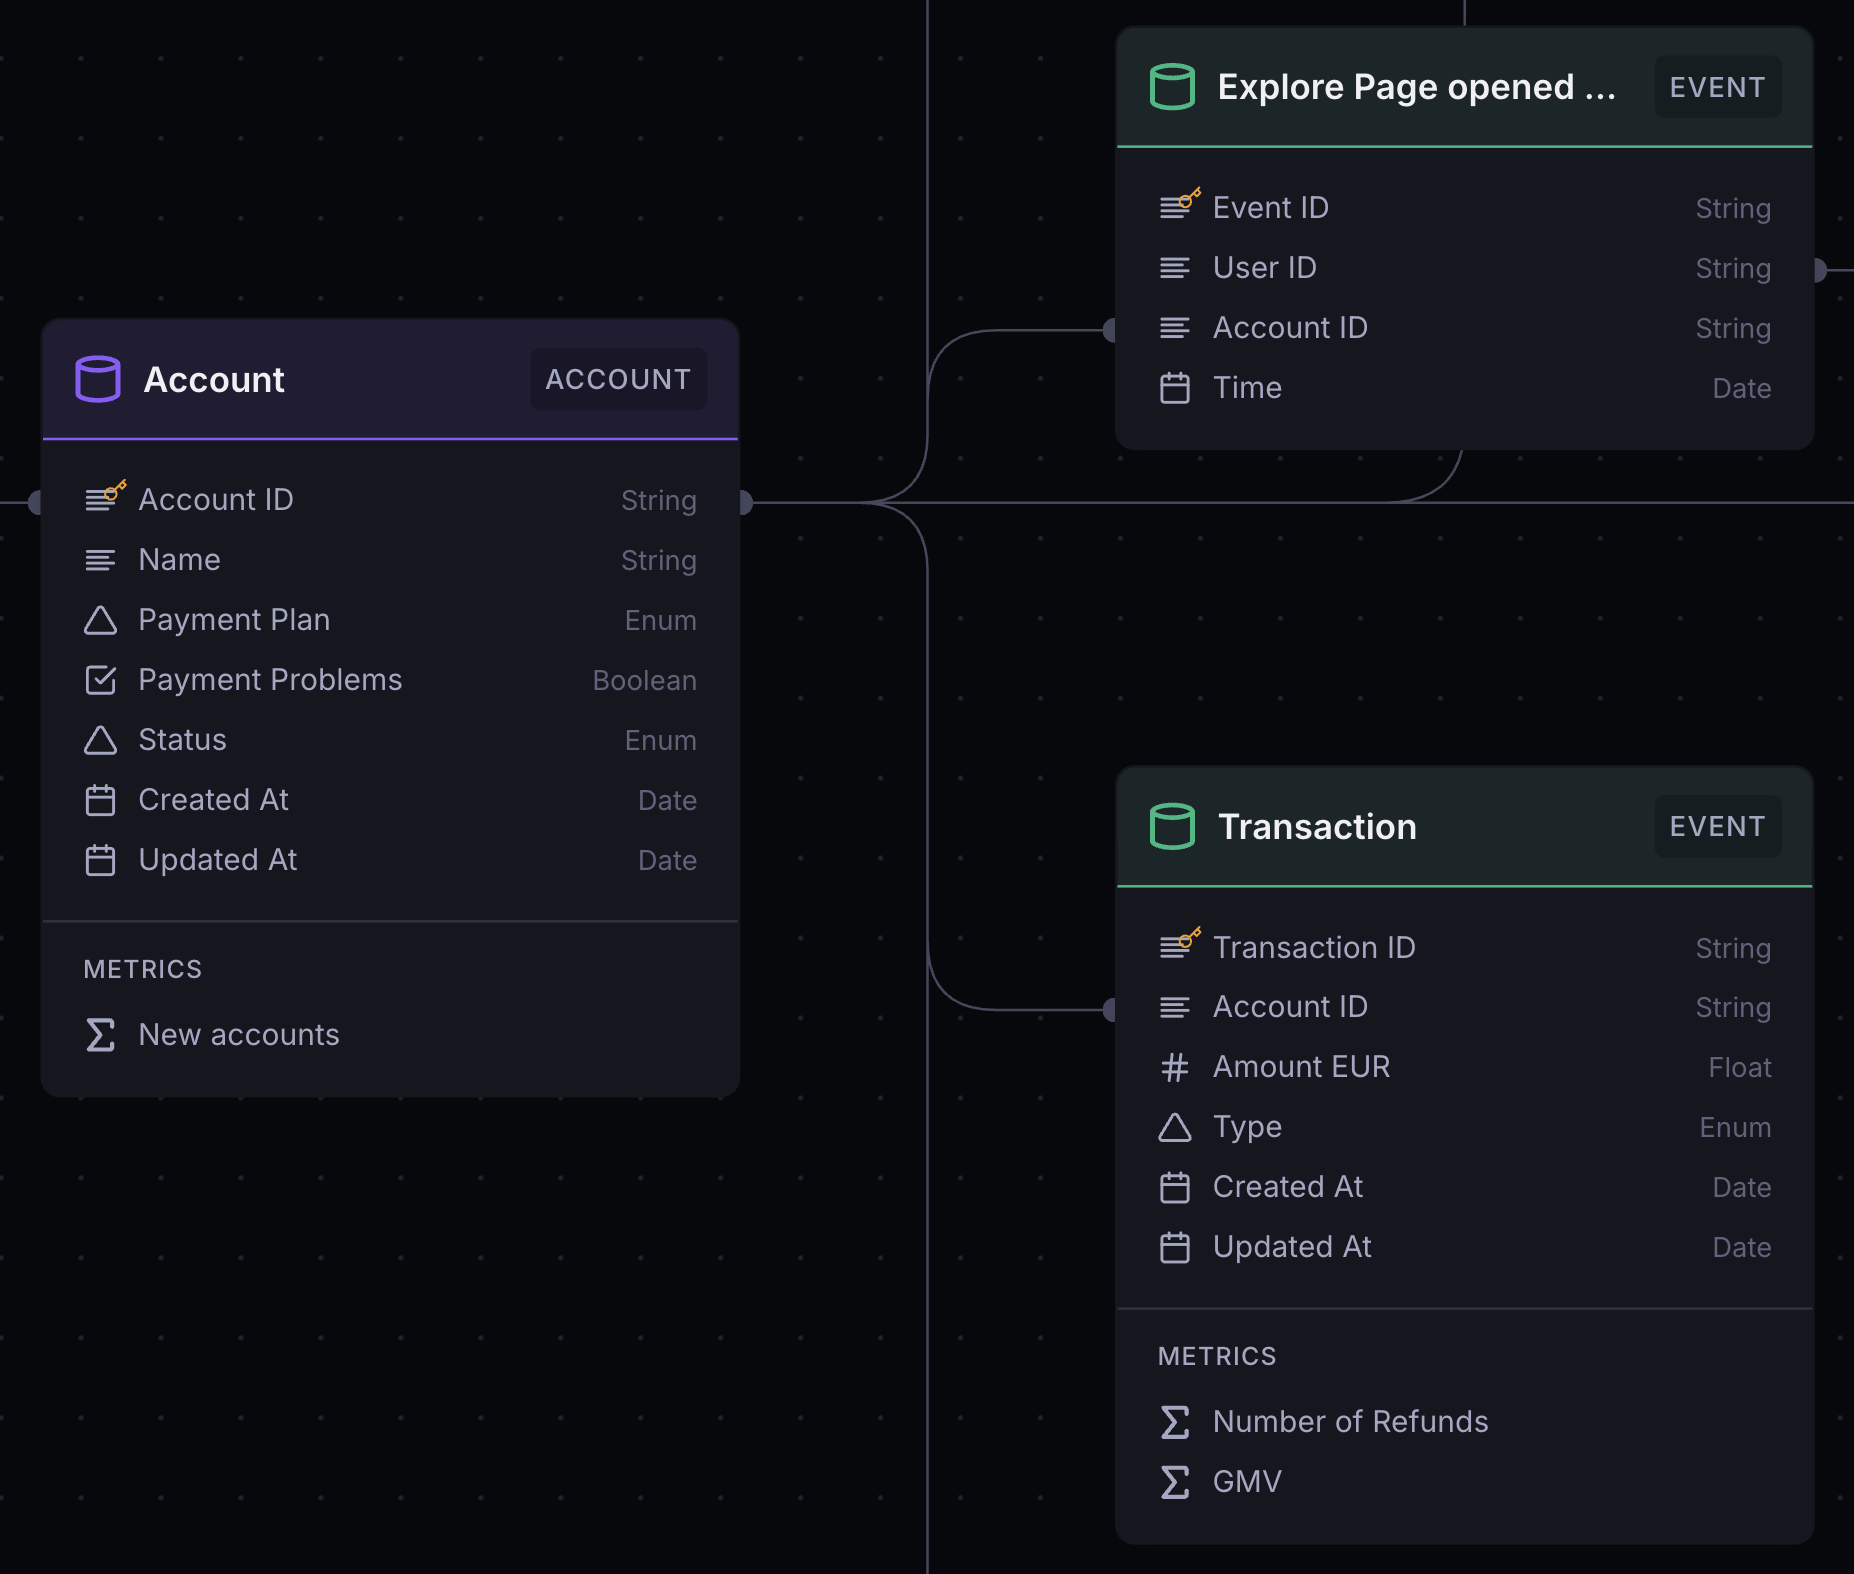Click the Transaction ID primary key icon

[x=1179, y=944]
